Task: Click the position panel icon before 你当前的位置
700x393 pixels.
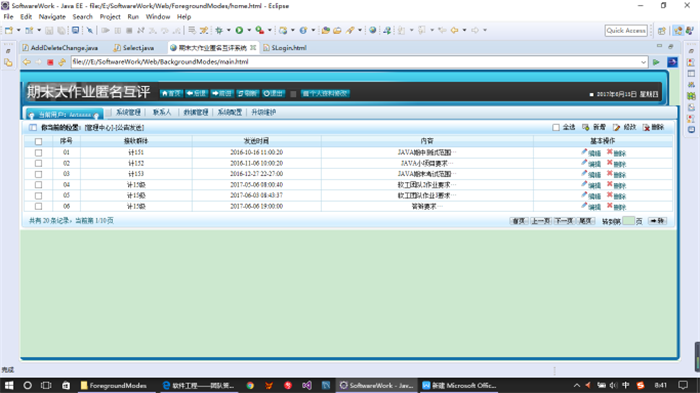Action: pos(33,127)
